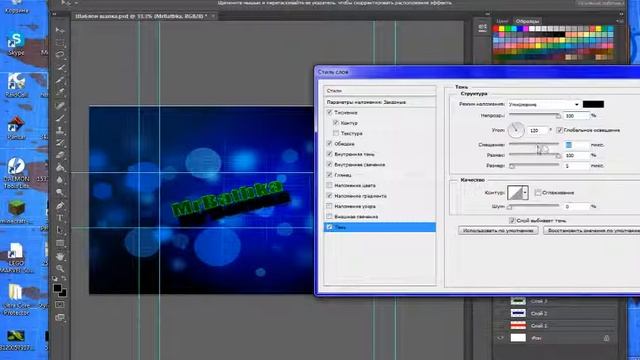The height and width of the screenshot is (360, 640).
Task: Change screen mode at toolbar bottom
Action: point(60,317)
